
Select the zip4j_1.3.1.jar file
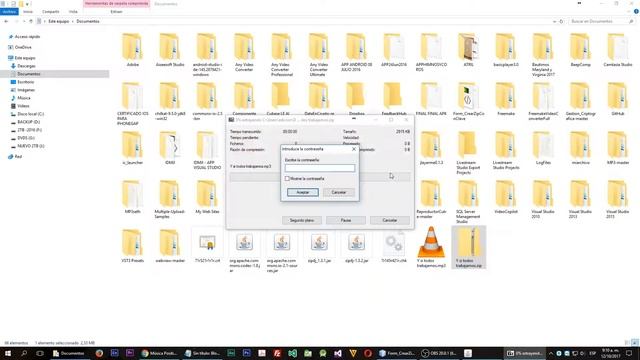[x=319, y=246]
